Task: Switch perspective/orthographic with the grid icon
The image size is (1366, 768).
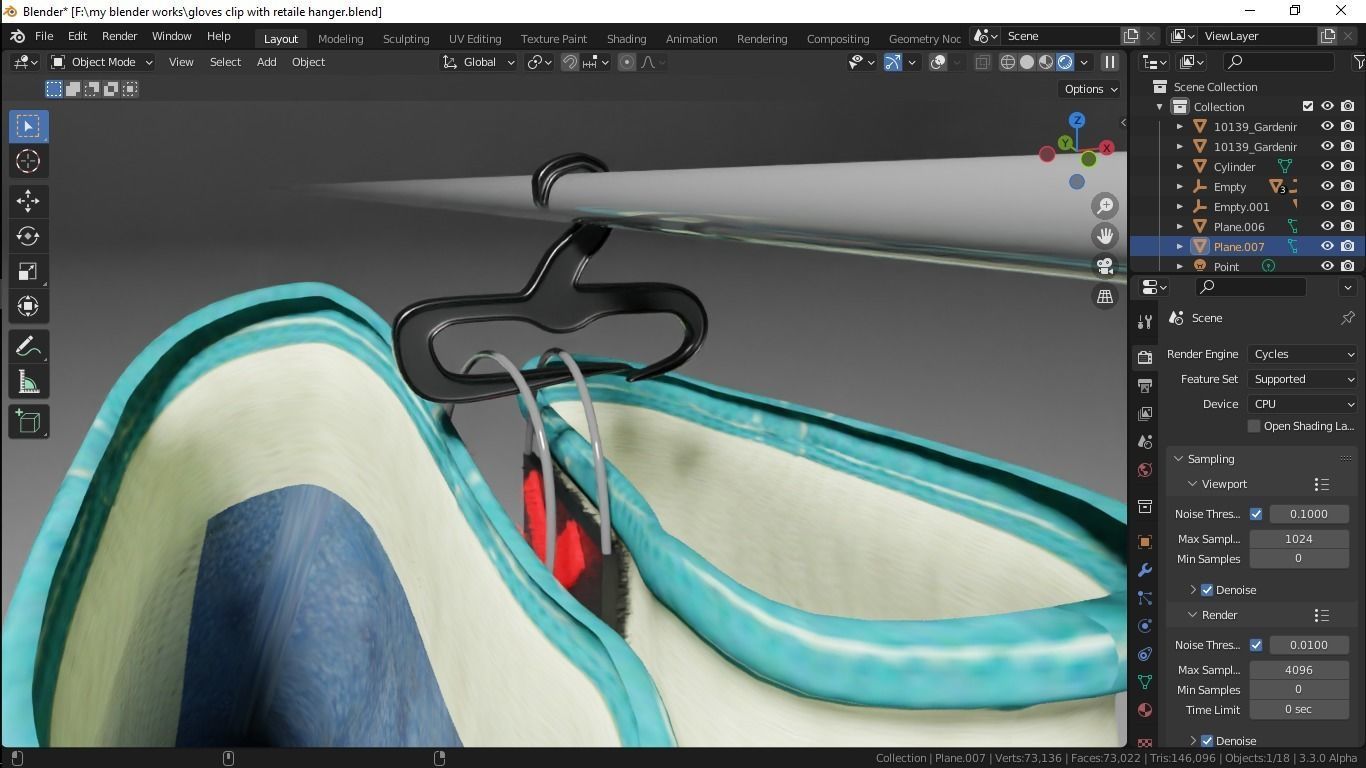Action: click(1105, 296)
